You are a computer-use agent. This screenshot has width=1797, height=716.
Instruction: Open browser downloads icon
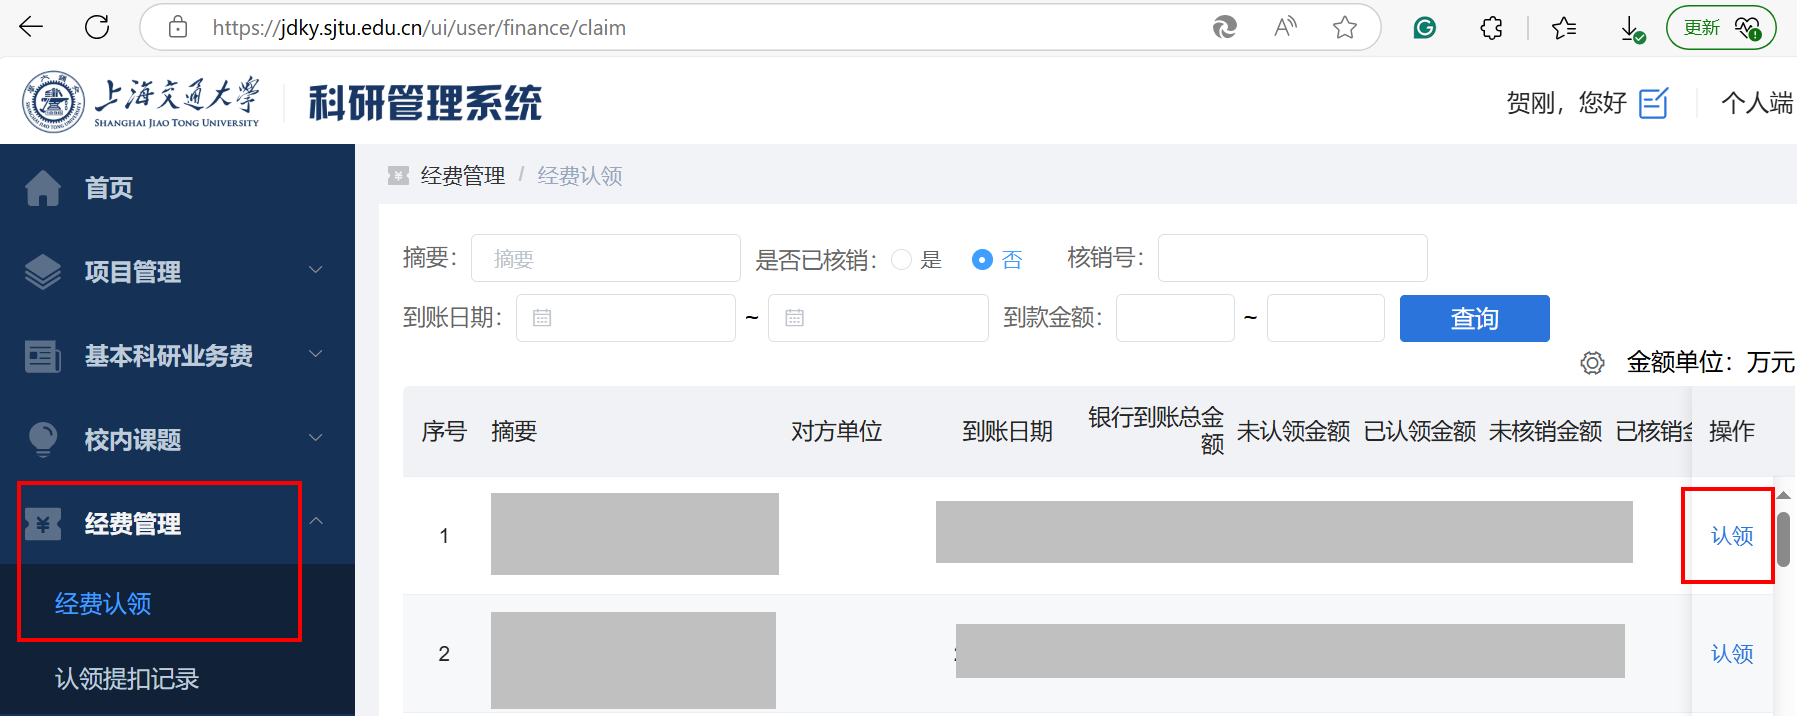[1631, 29]
